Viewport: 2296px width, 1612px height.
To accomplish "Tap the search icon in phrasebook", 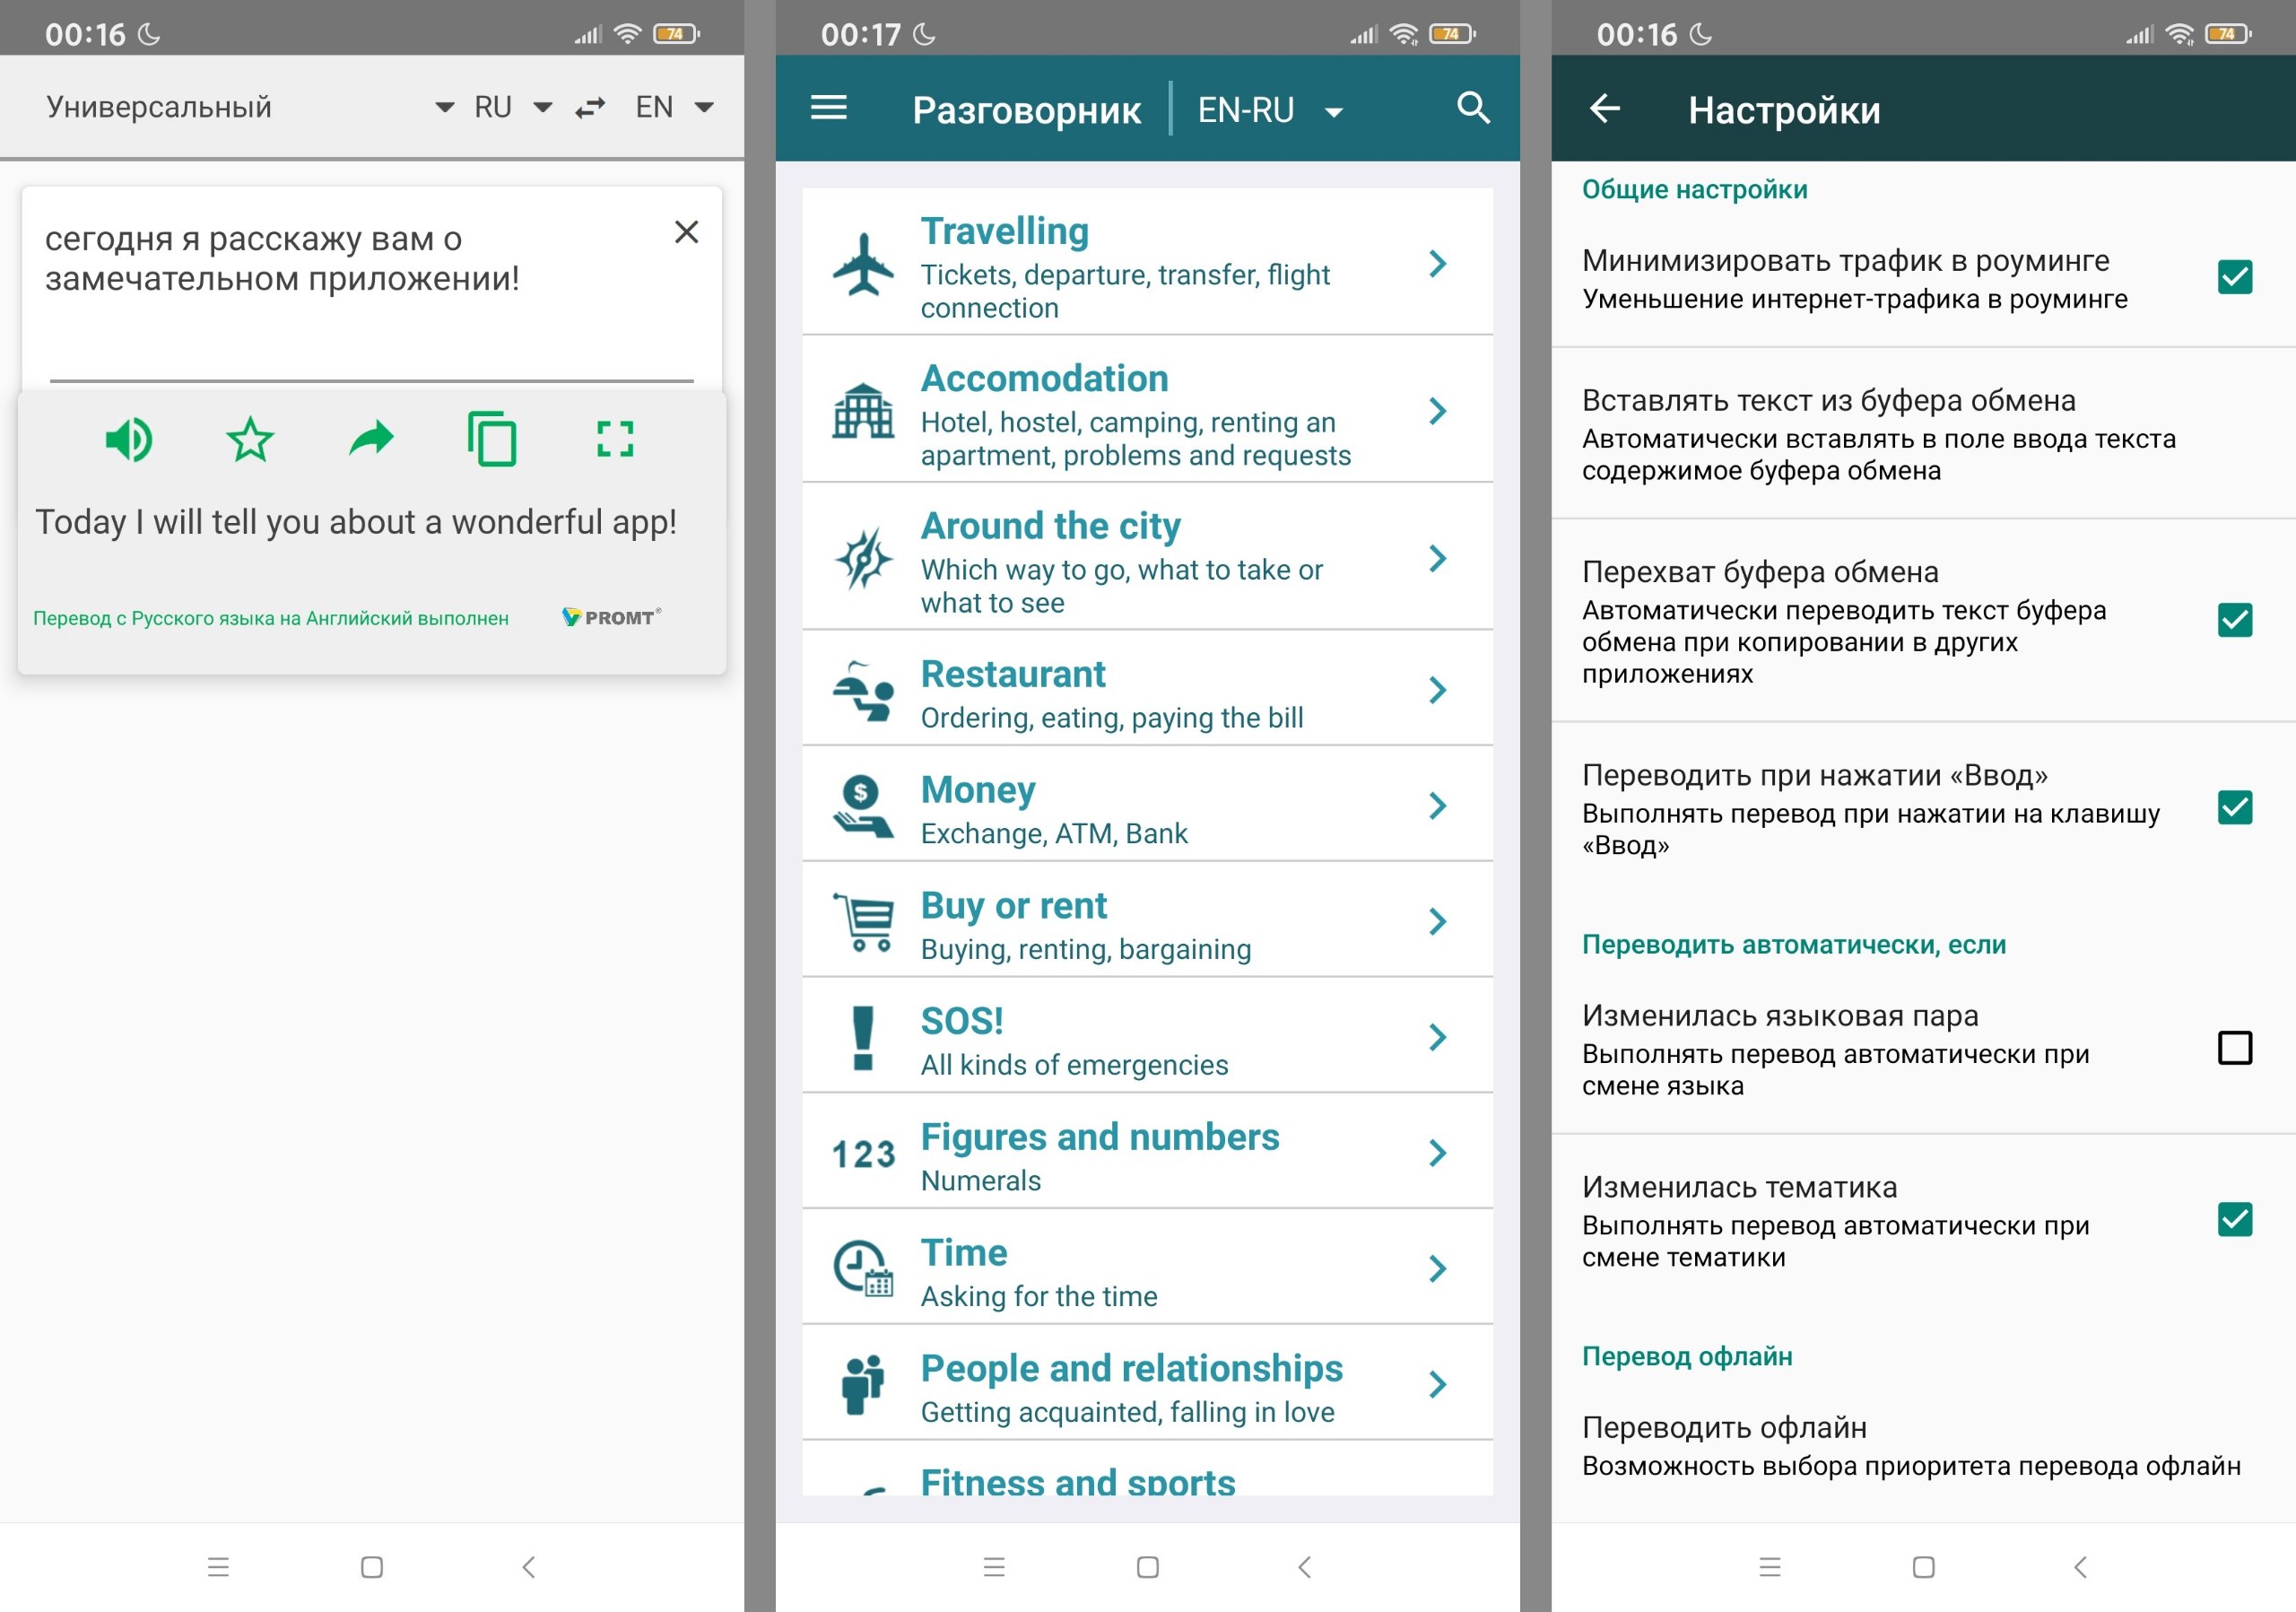I will 1474,109.
